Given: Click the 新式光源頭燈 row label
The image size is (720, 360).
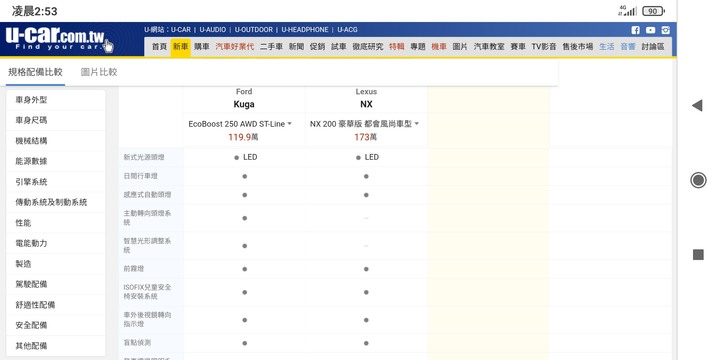Looking at the screenshot, I should pyautogui.click(x=144, y=157).
